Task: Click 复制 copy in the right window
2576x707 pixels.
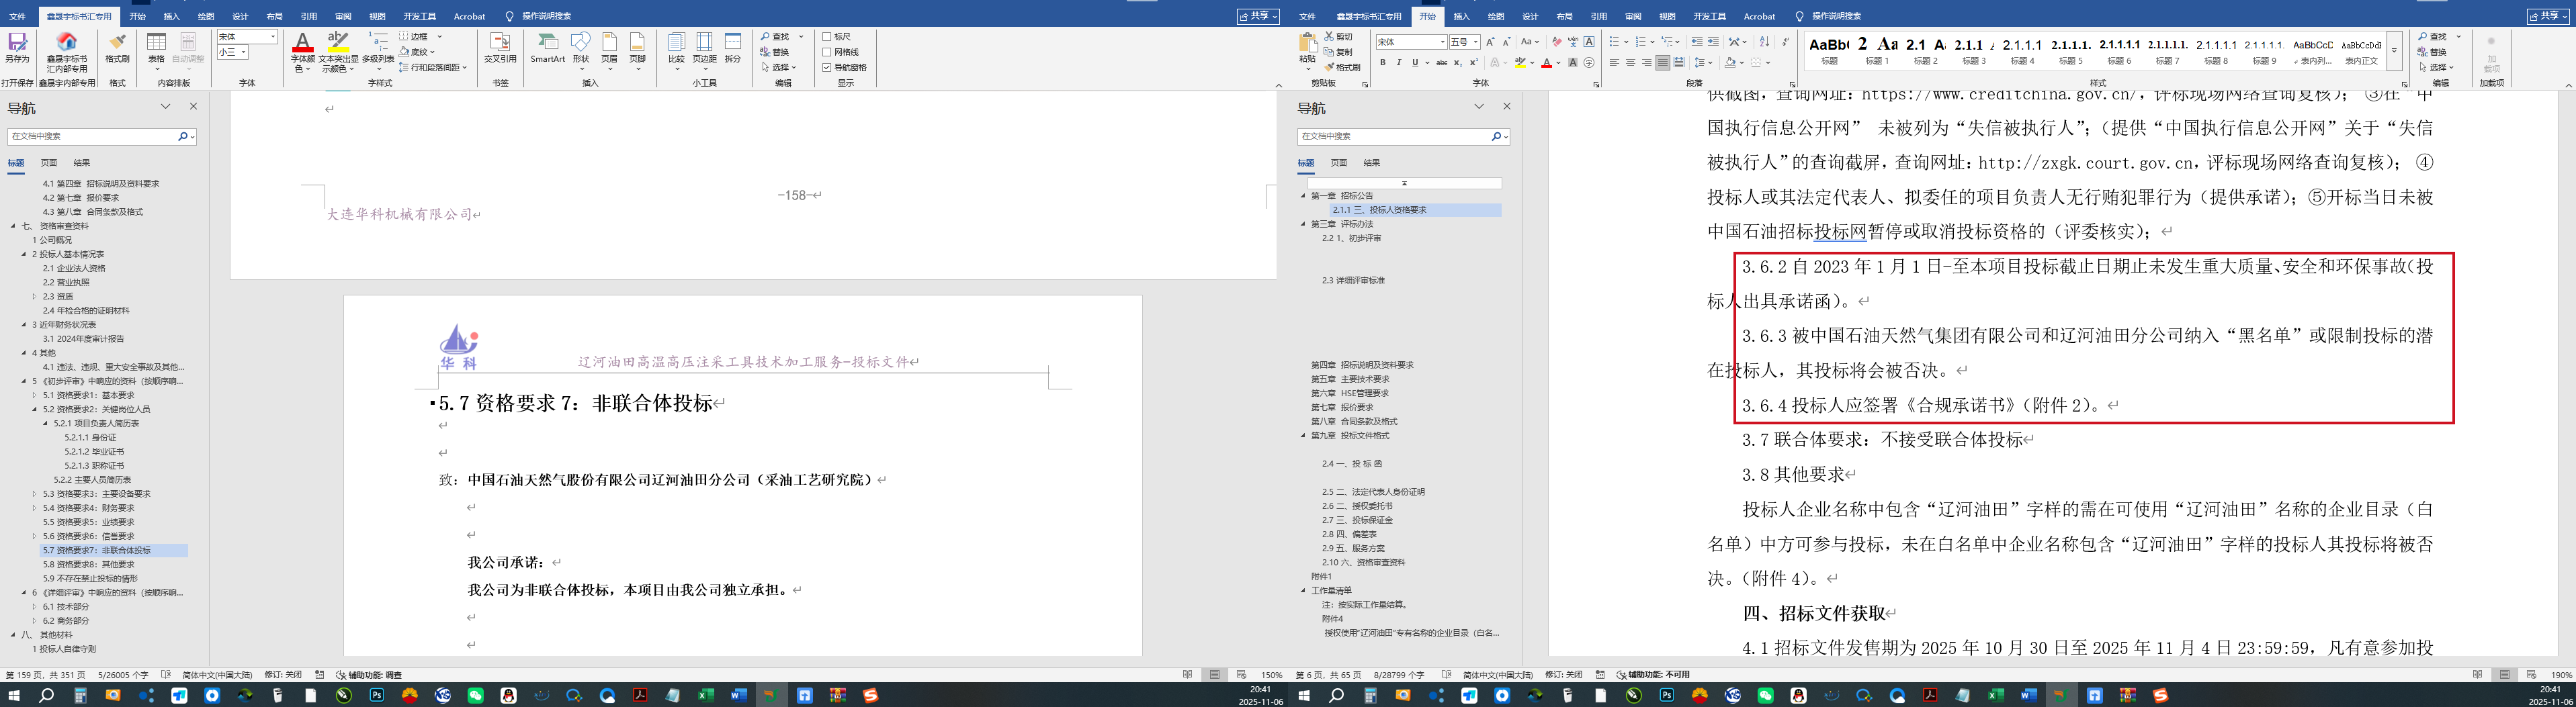Action: coord(1339,52)
